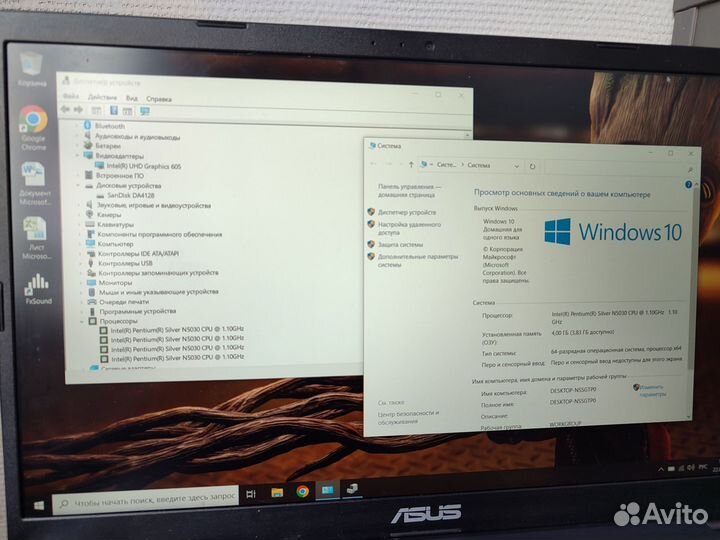Click the Help icon in Device Manager toolbar
This screenshot has width=720, height=540.
tap(114, 110)
